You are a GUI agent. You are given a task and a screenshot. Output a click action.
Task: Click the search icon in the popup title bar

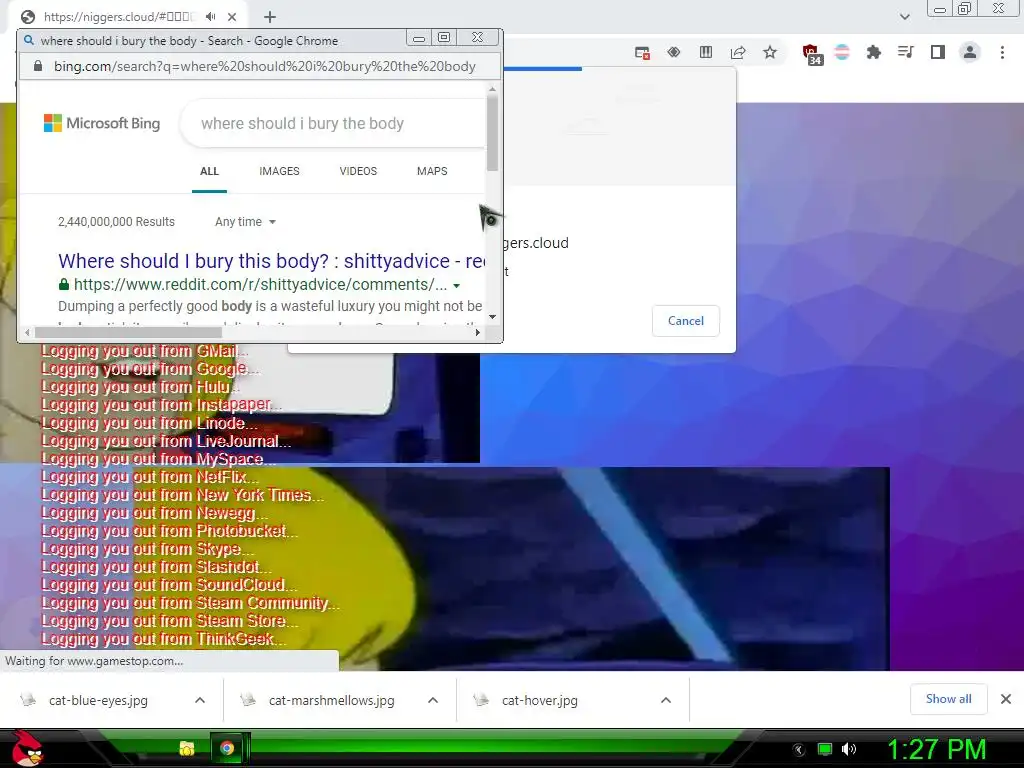29,40
